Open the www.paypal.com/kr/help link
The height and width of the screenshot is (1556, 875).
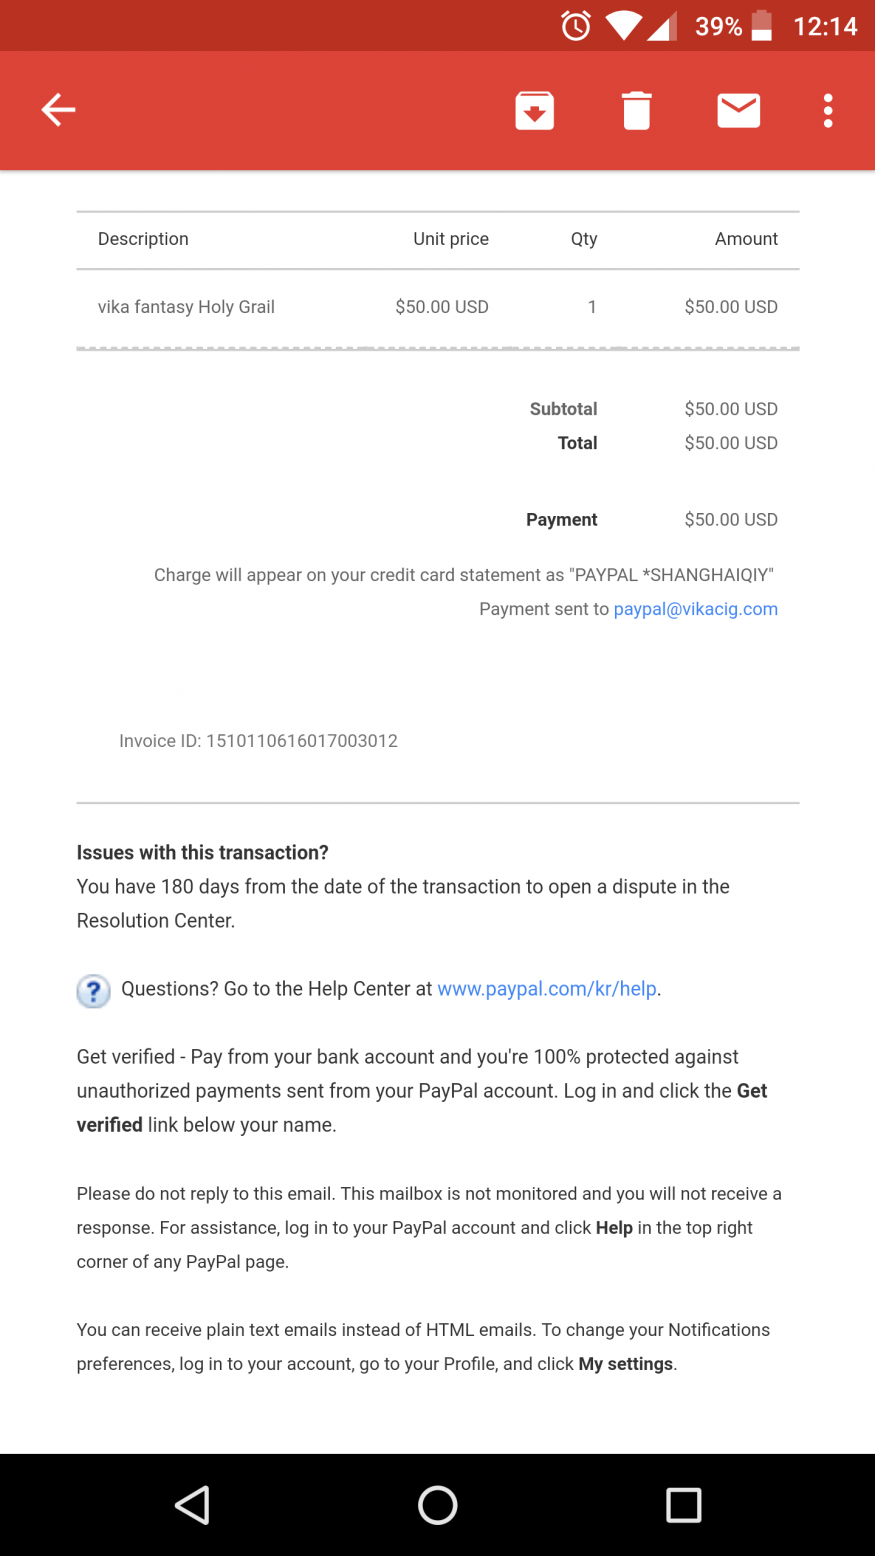[x=547, y=989]
